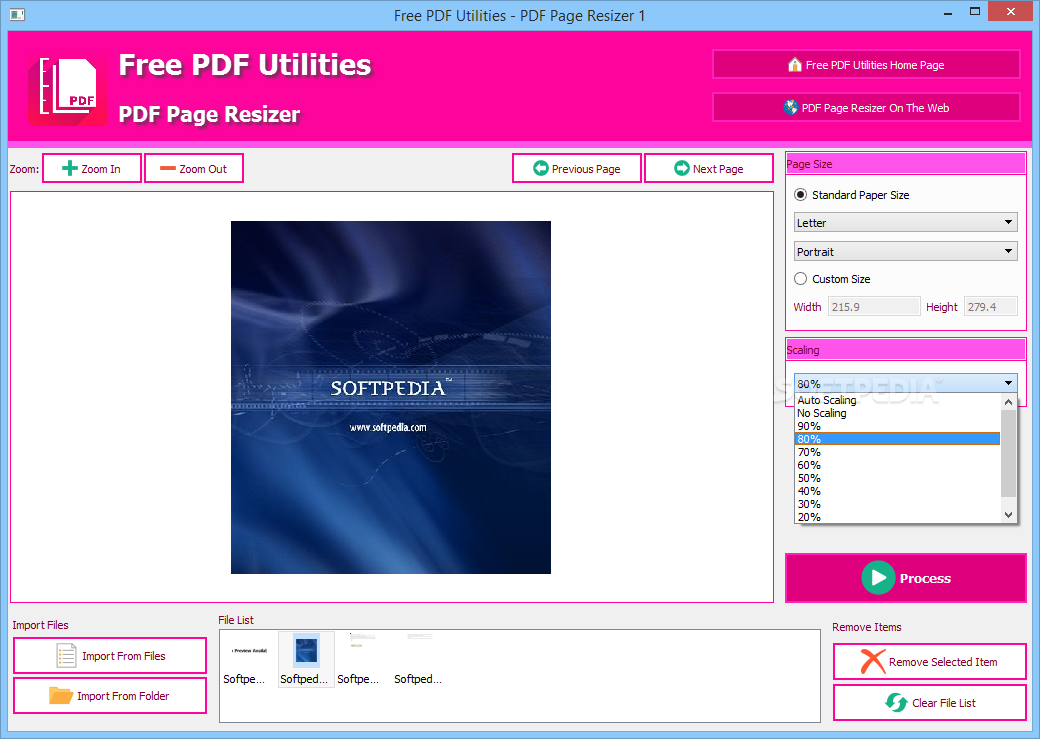Open Free PDF Utilities Home Page link

point(866,64)
